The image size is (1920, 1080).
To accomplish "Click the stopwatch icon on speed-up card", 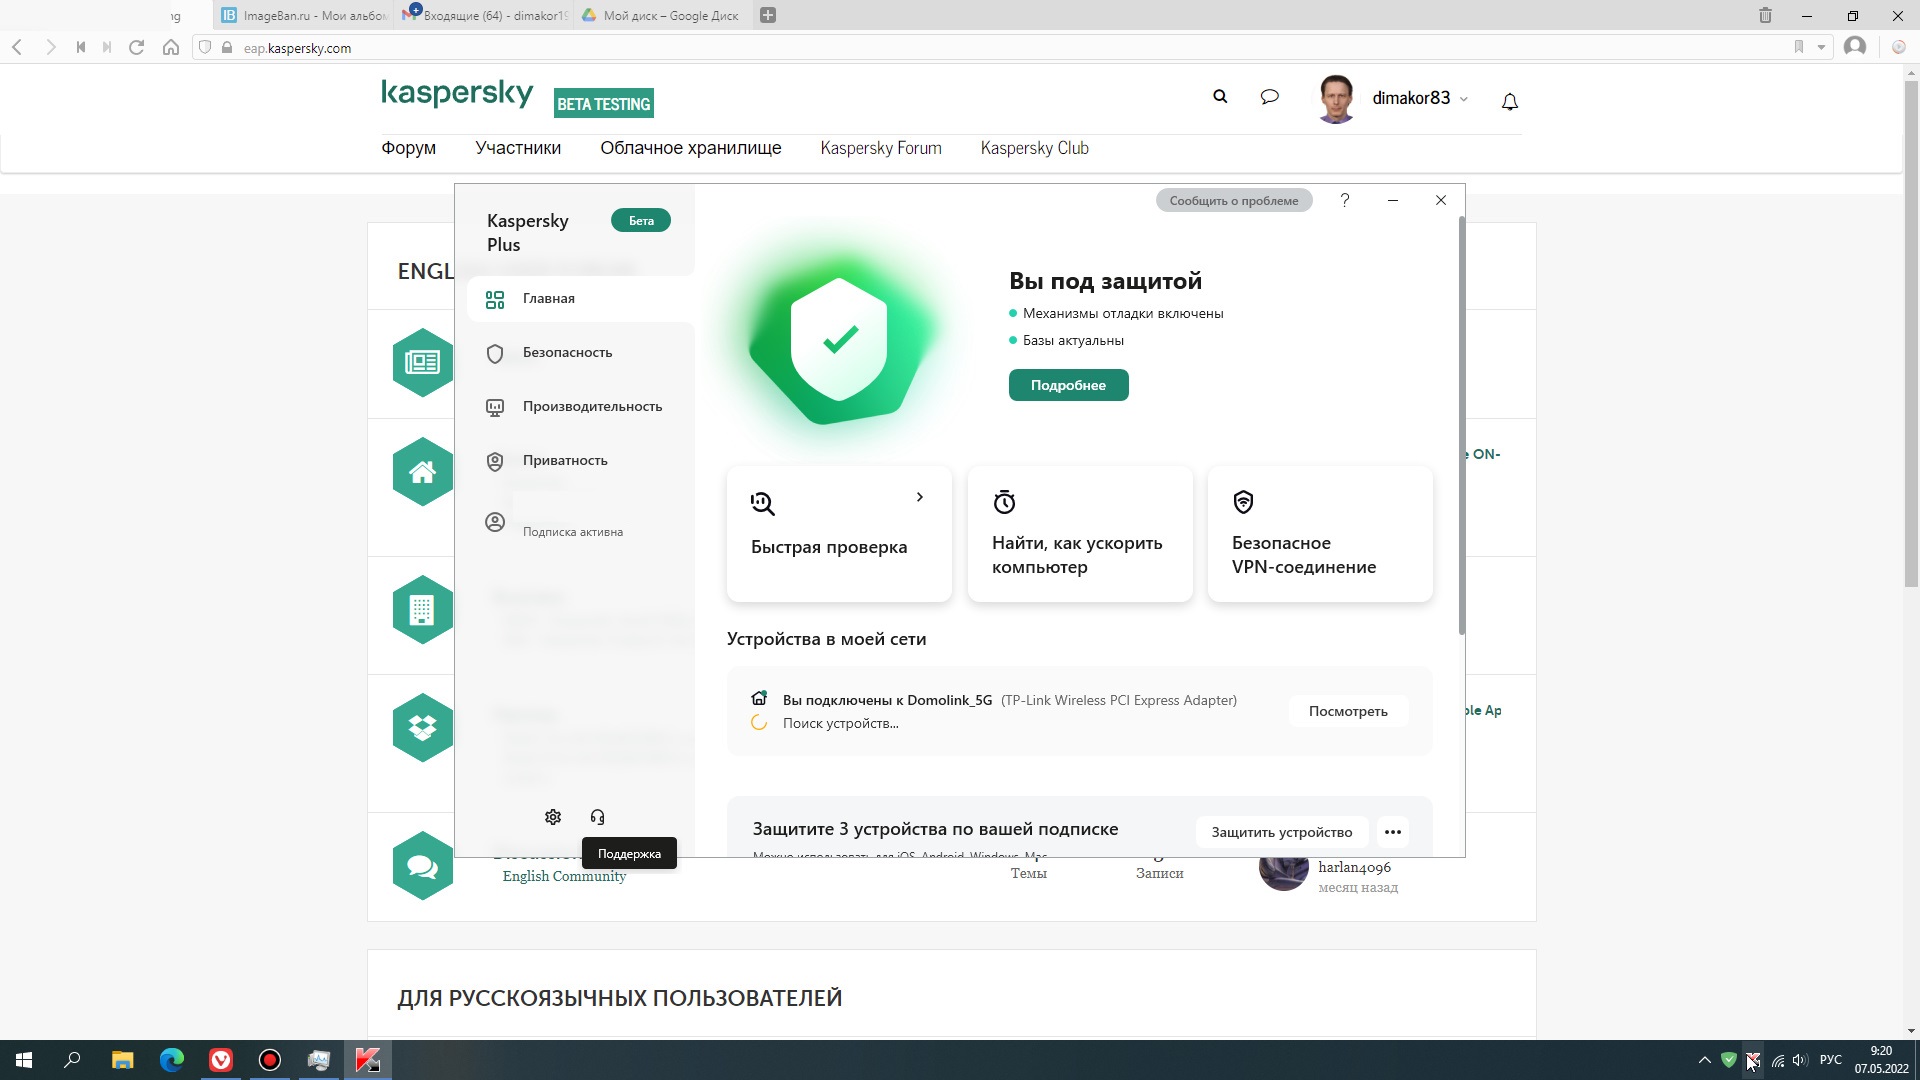I will [1004, 502].
